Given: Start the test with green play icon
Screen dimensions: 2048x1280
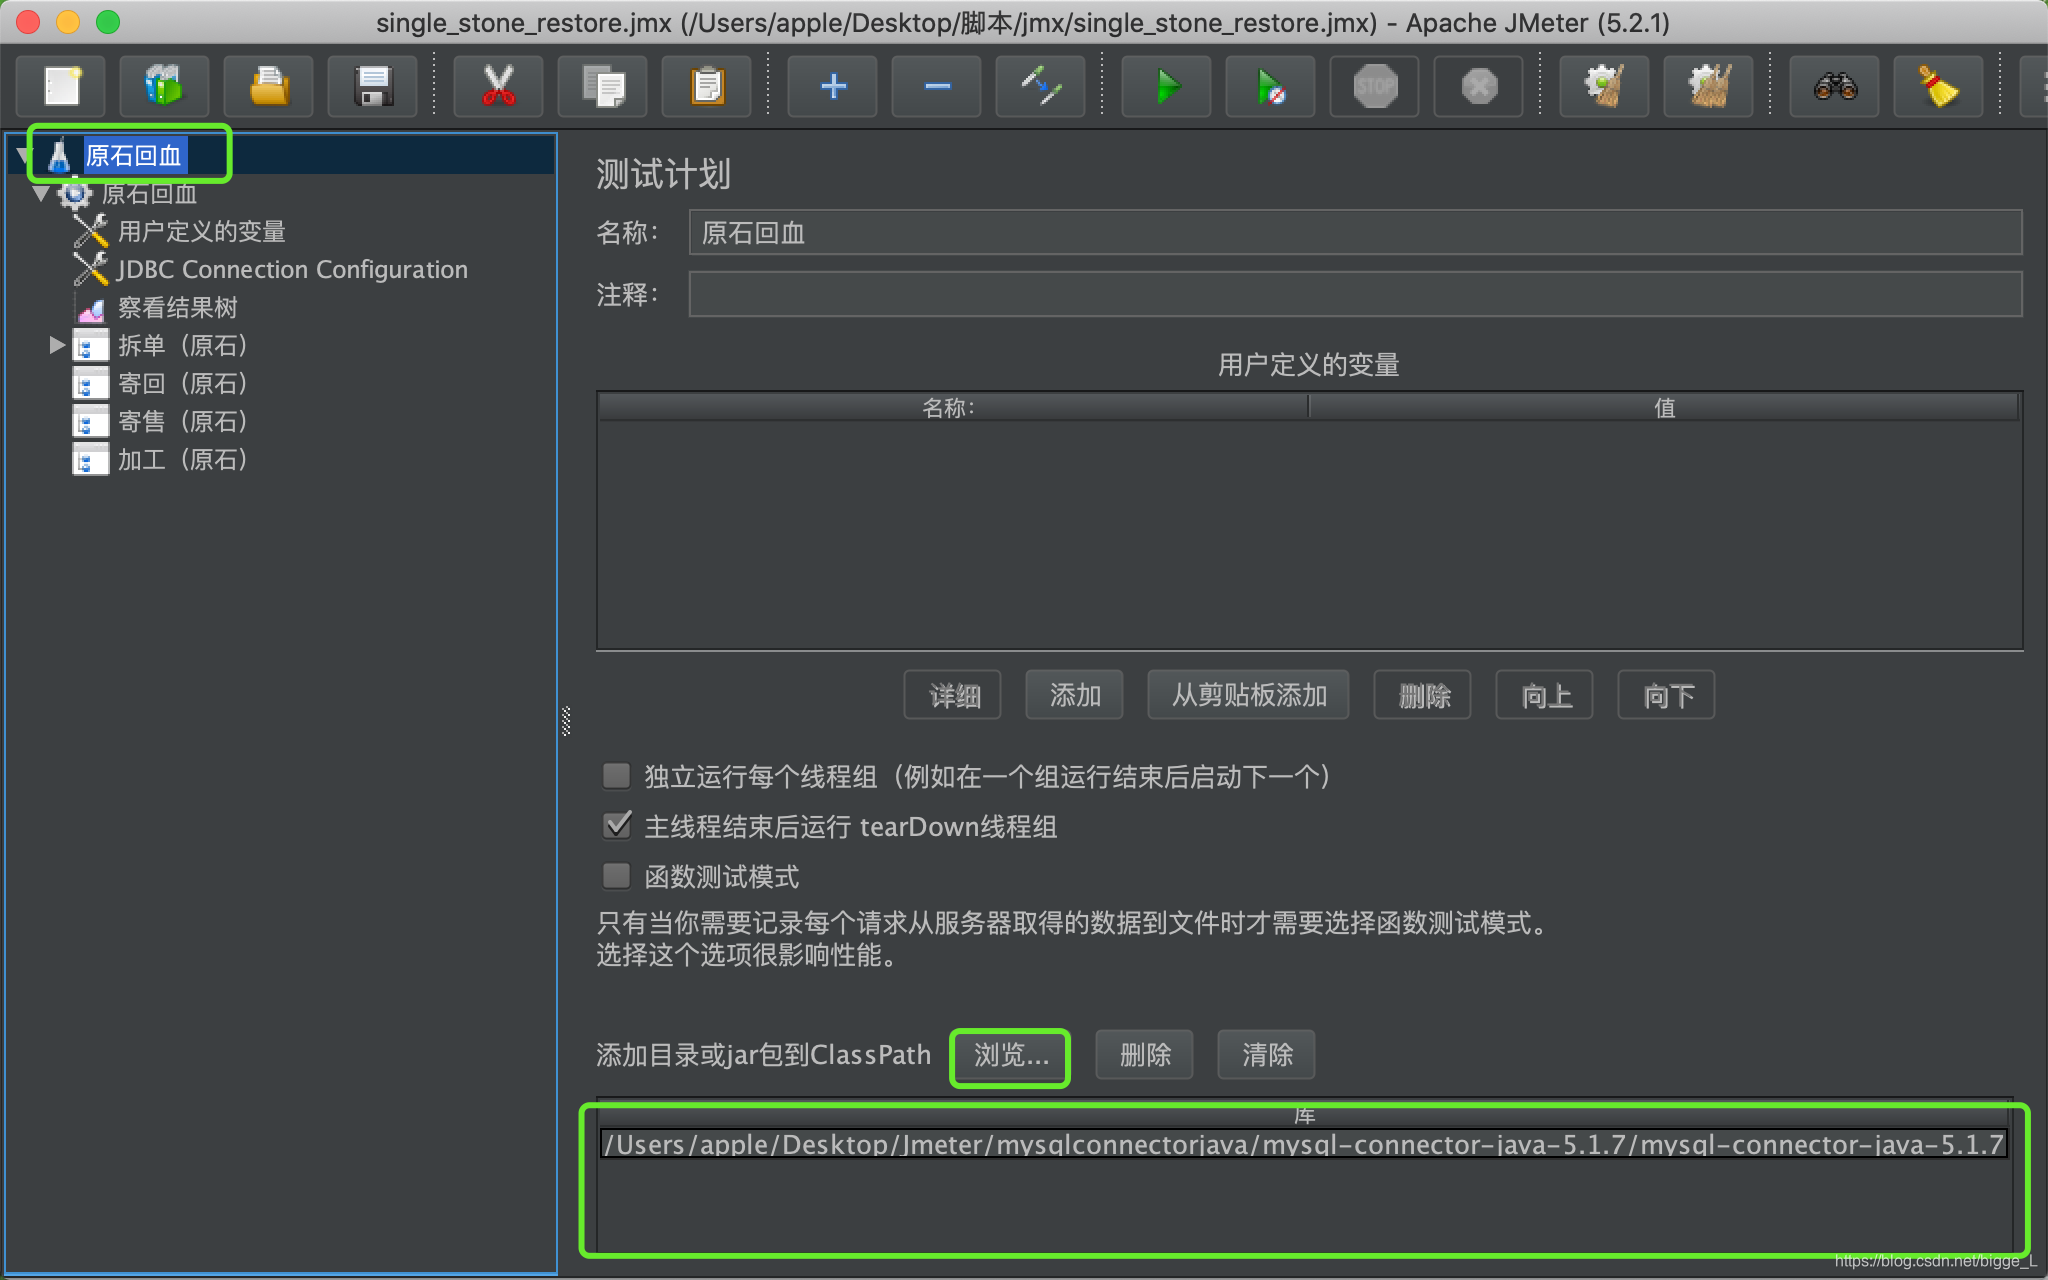Looking at the screenshot, I should [x=1166, y=86].
